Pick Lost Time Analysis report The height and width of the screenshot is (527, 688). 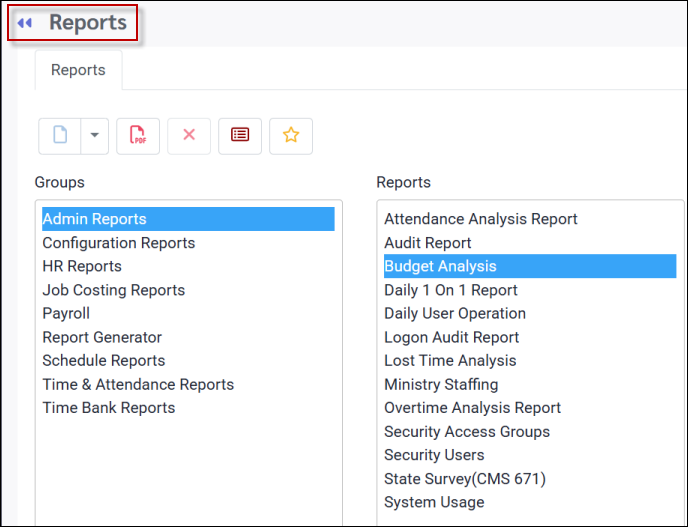pos(530,361)
